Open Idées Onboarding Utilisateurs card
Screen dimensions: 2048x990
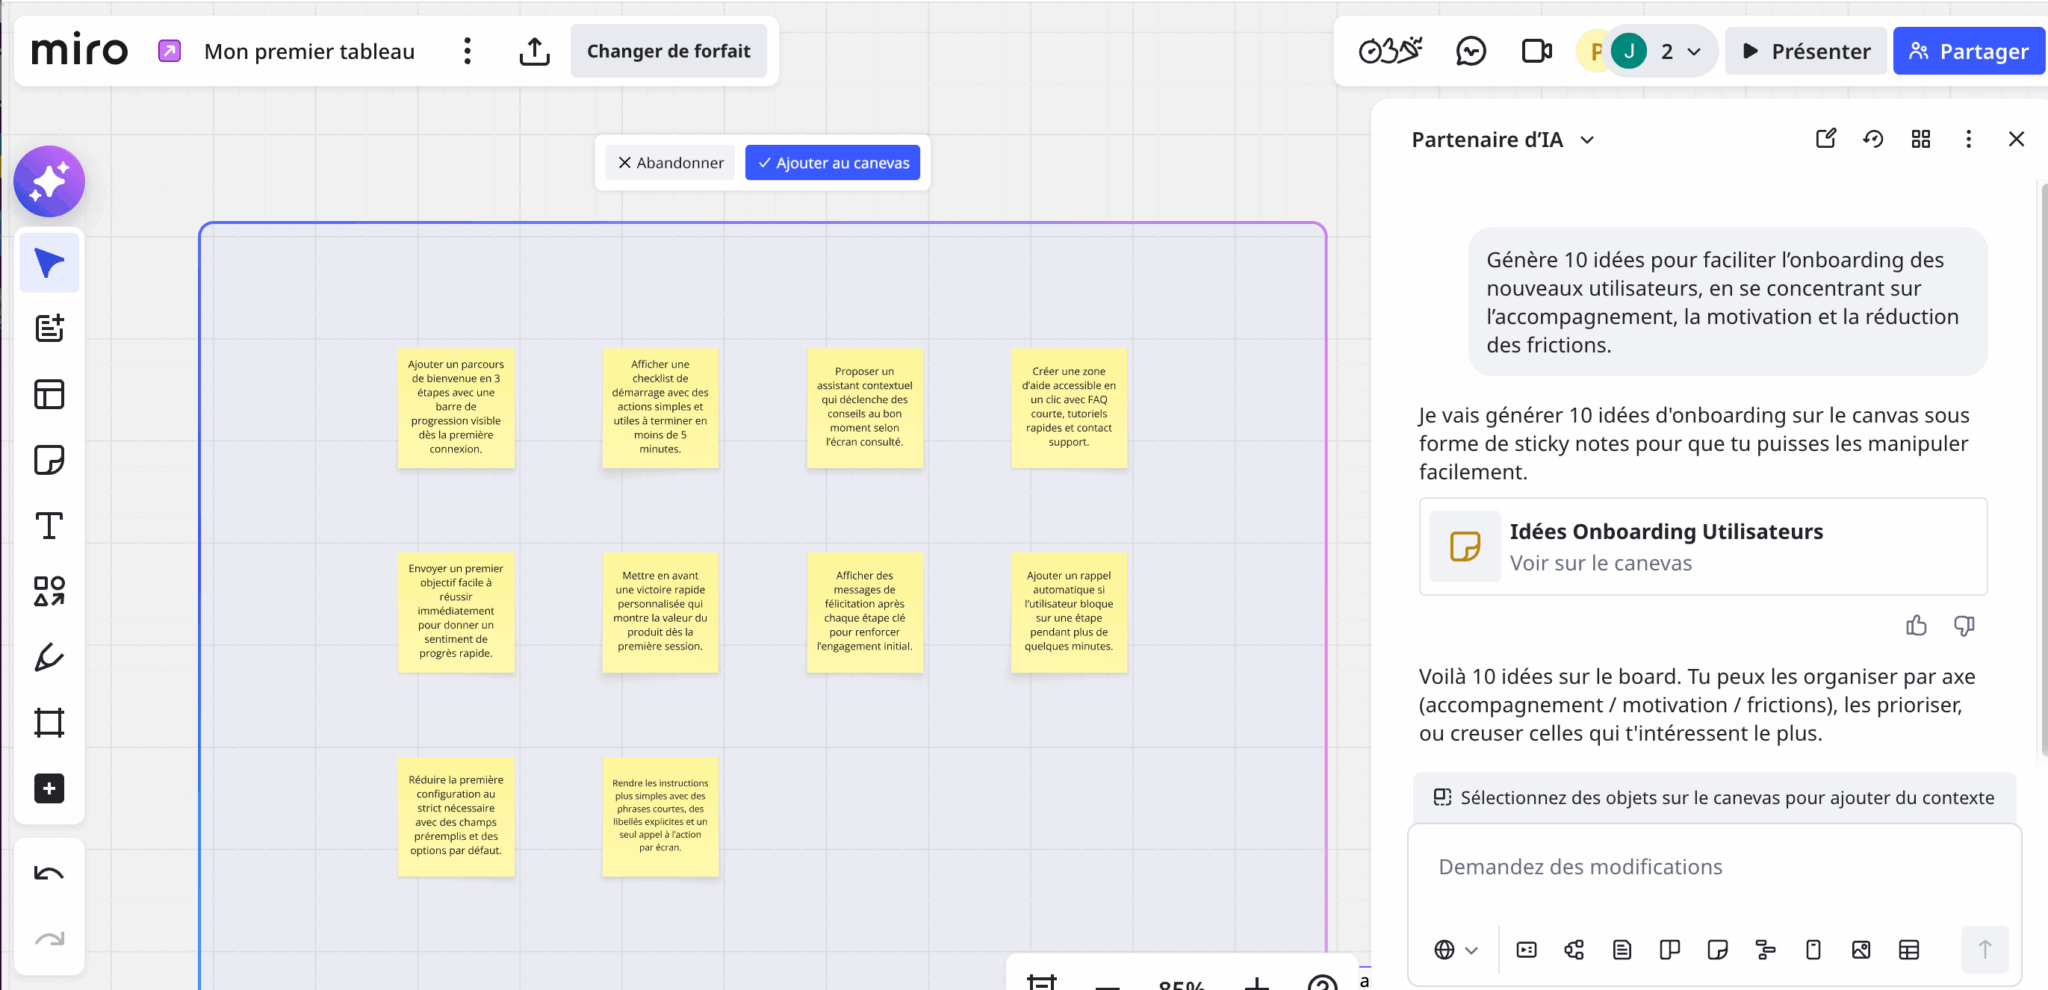click(1703, 547)
